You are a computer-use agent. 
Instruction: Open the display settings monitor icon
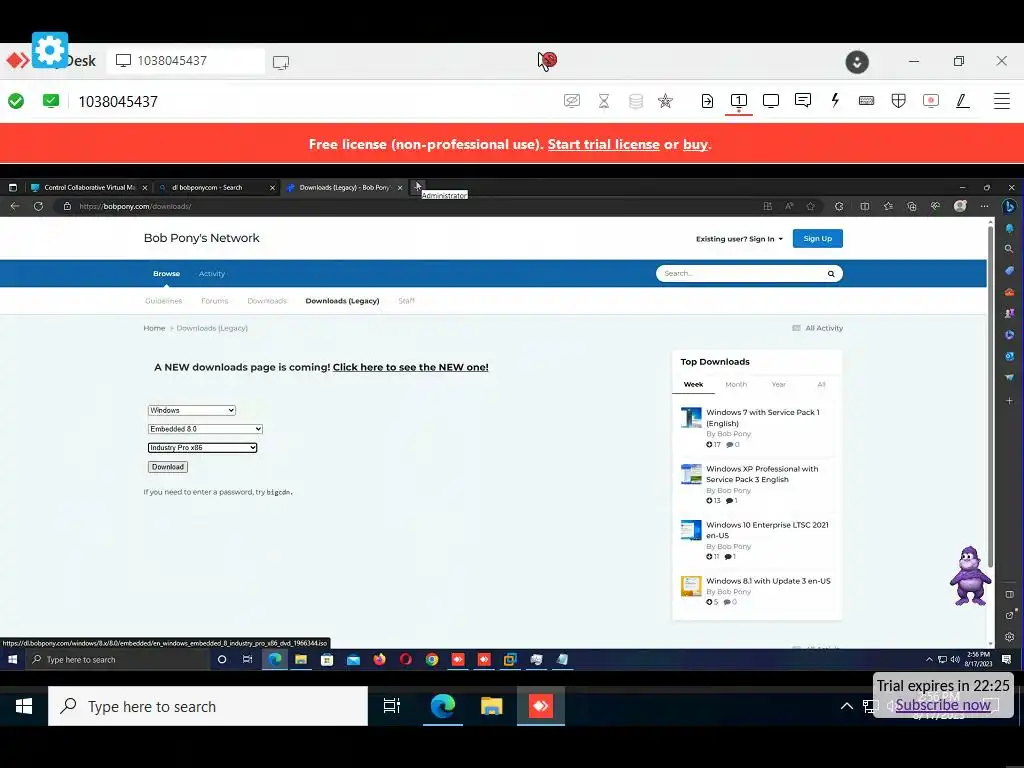coord(771,101)
